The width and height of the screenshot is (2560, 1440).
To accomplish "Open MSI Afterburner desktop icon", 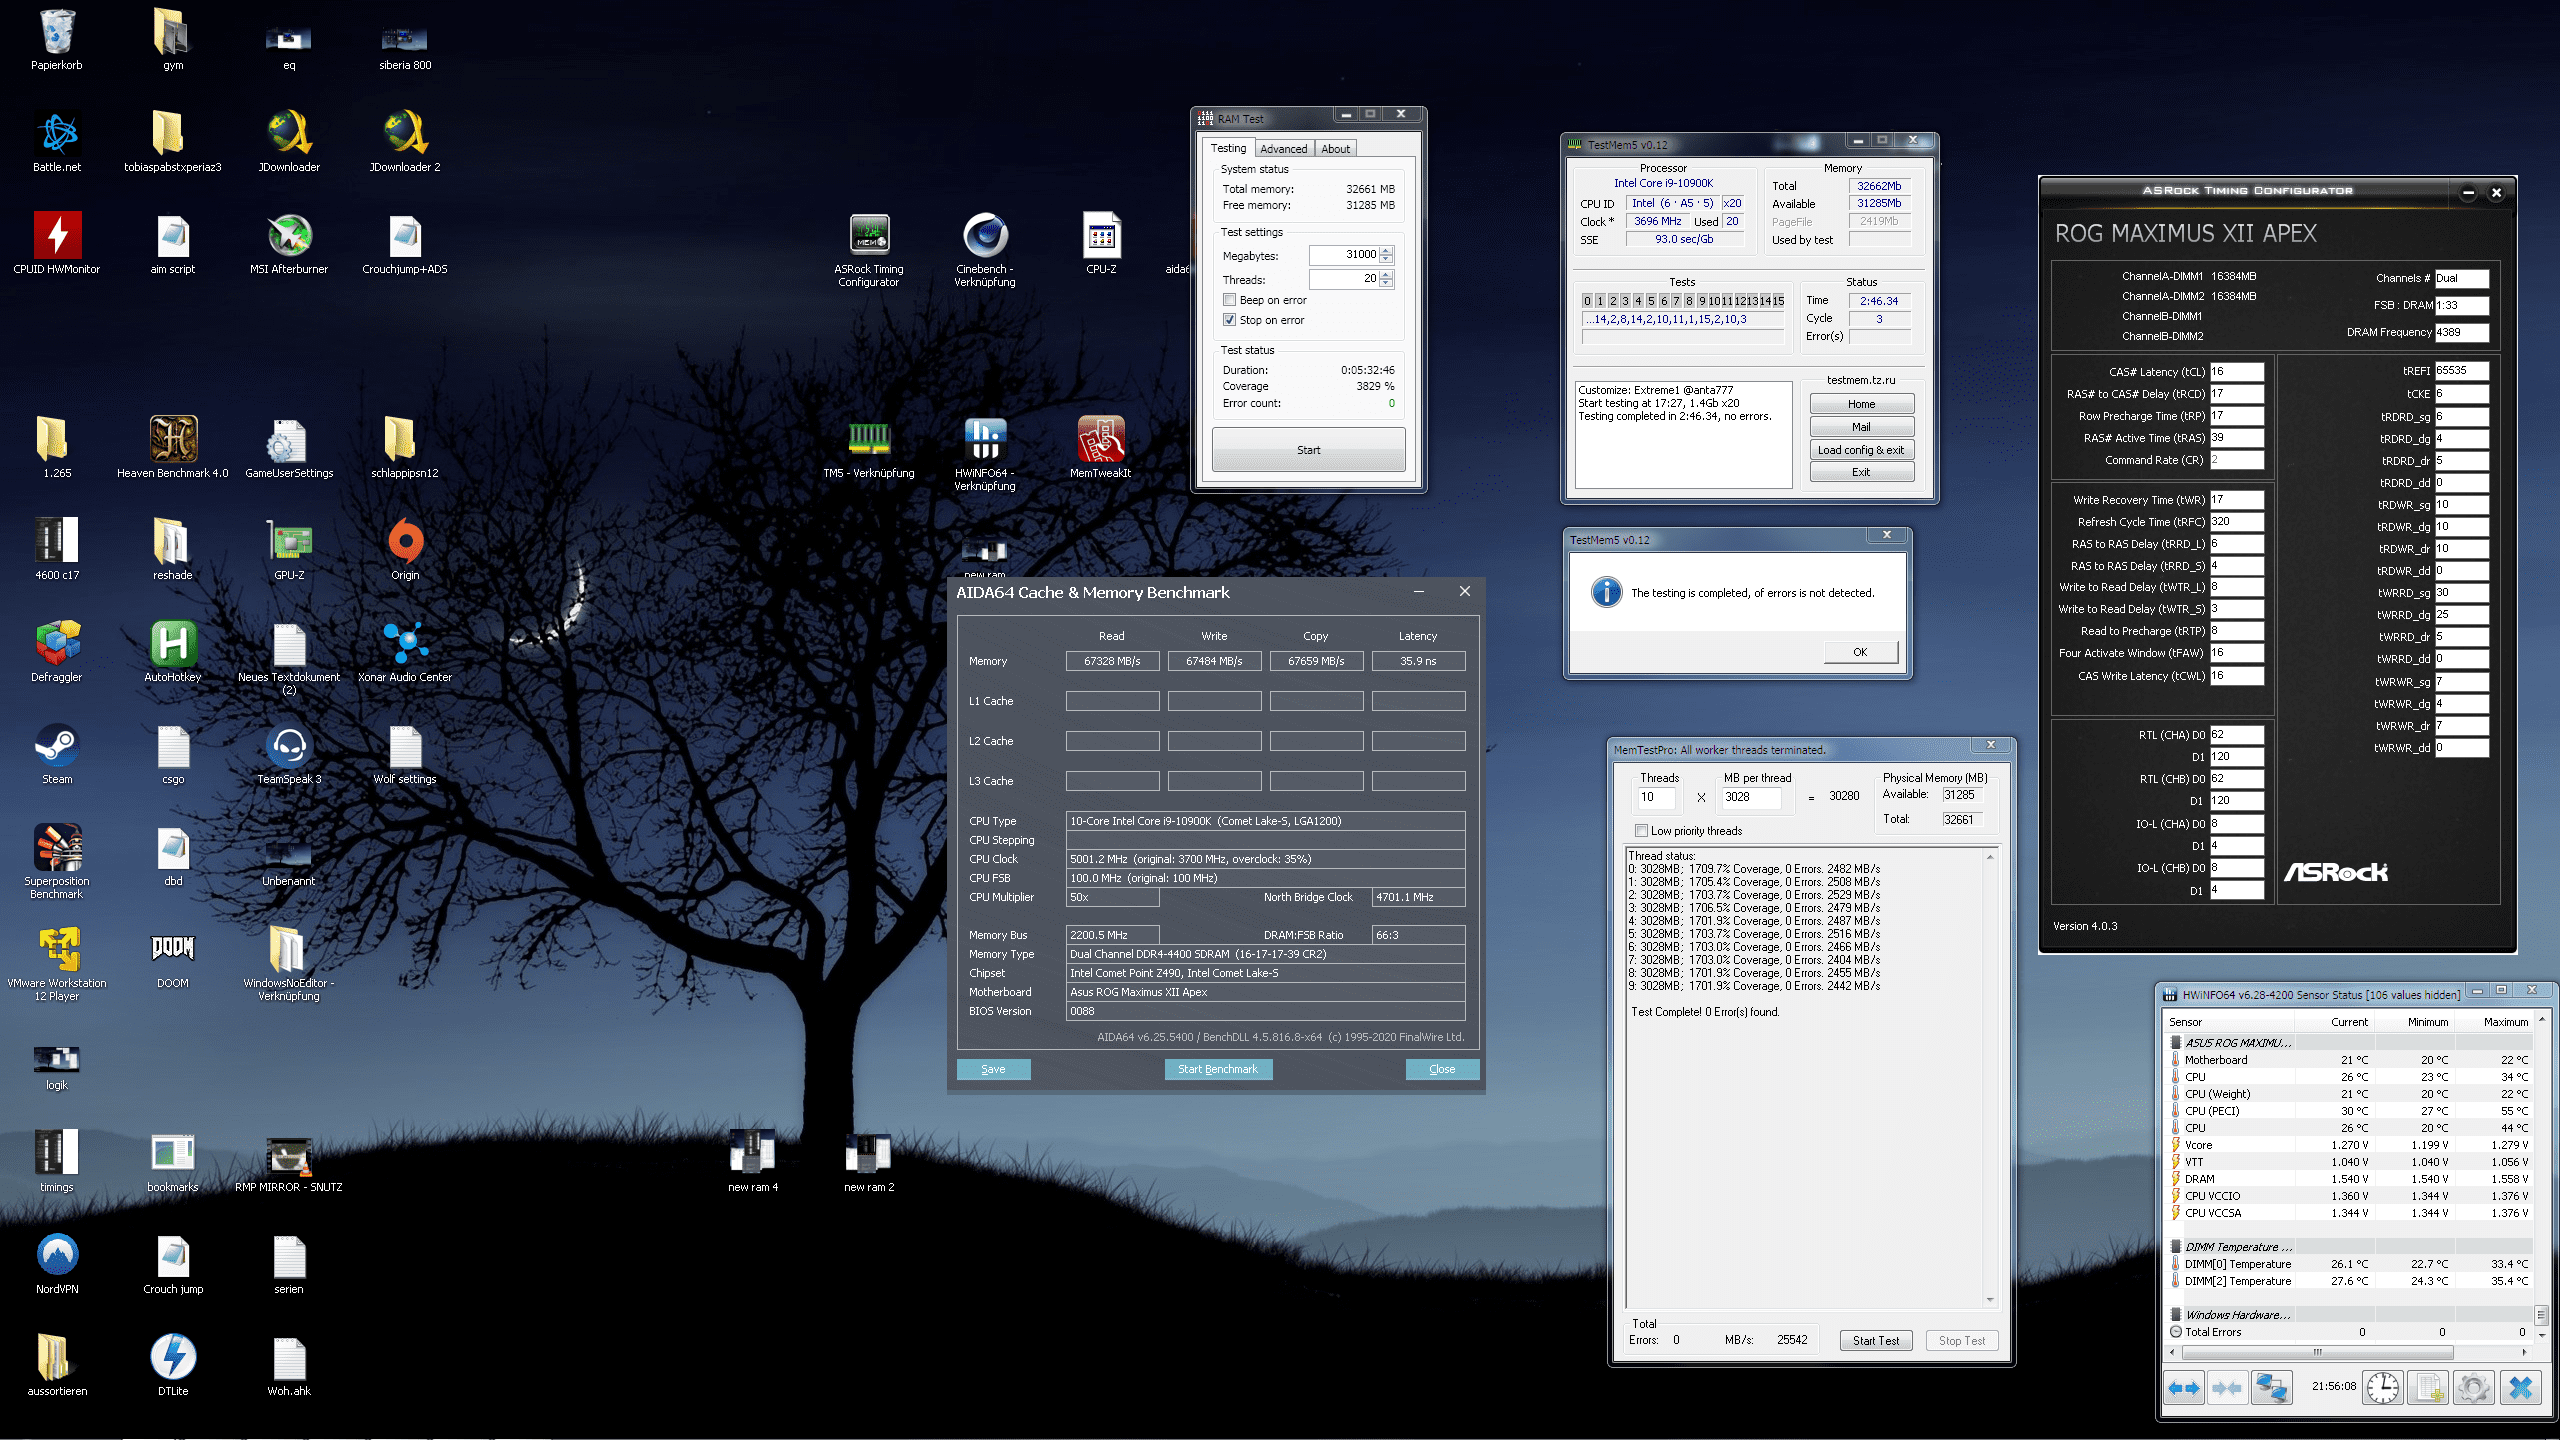I will [x=289, y=237].
